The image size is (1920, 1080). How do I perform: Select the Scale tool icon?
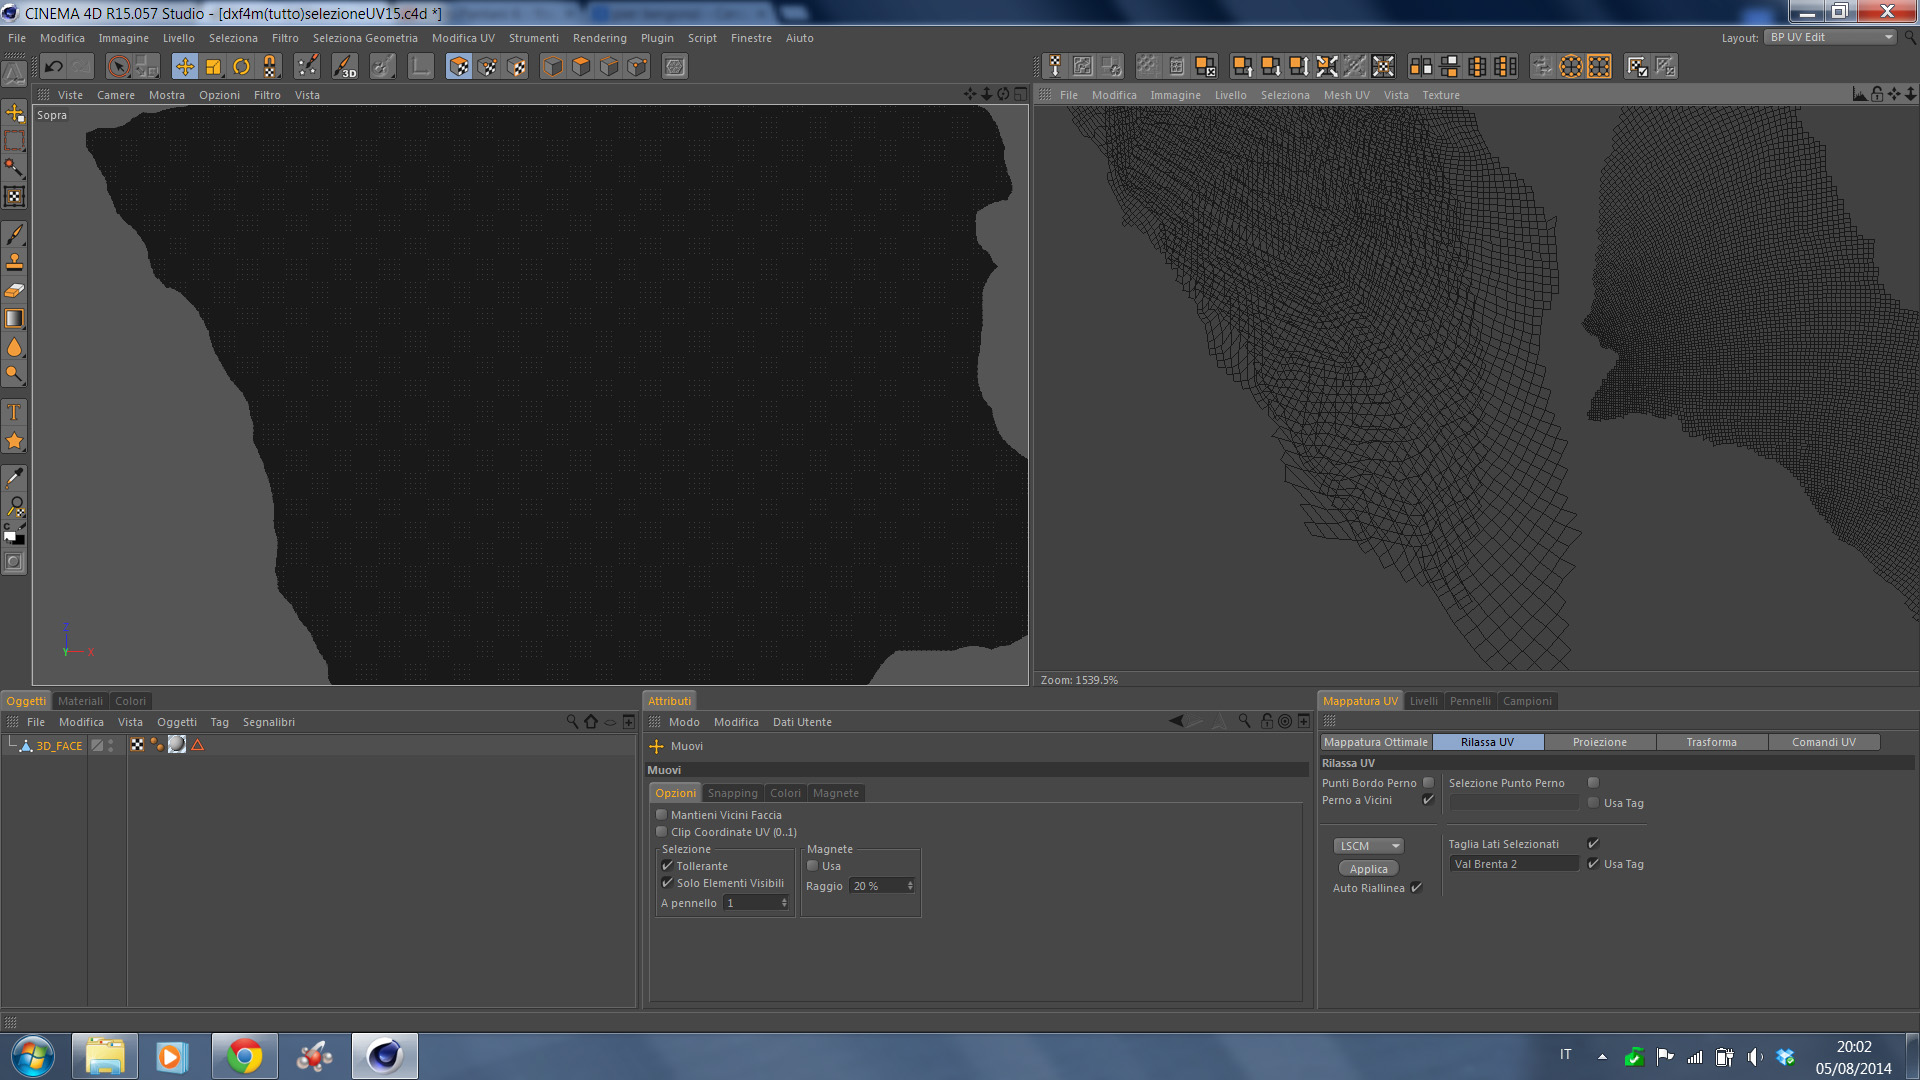(213, 67)
